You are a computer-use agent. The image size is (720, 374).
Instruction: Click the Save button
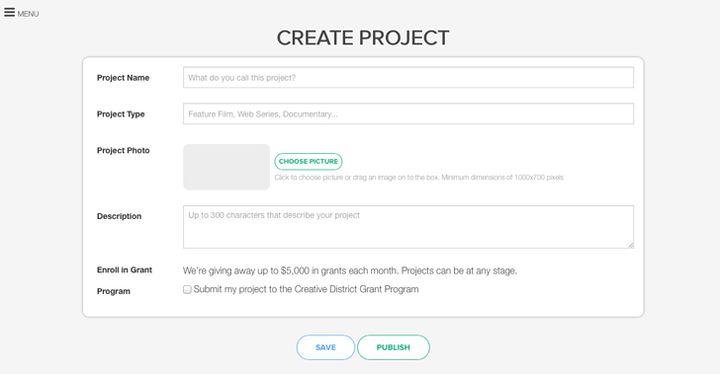click(x=326, y=347)
